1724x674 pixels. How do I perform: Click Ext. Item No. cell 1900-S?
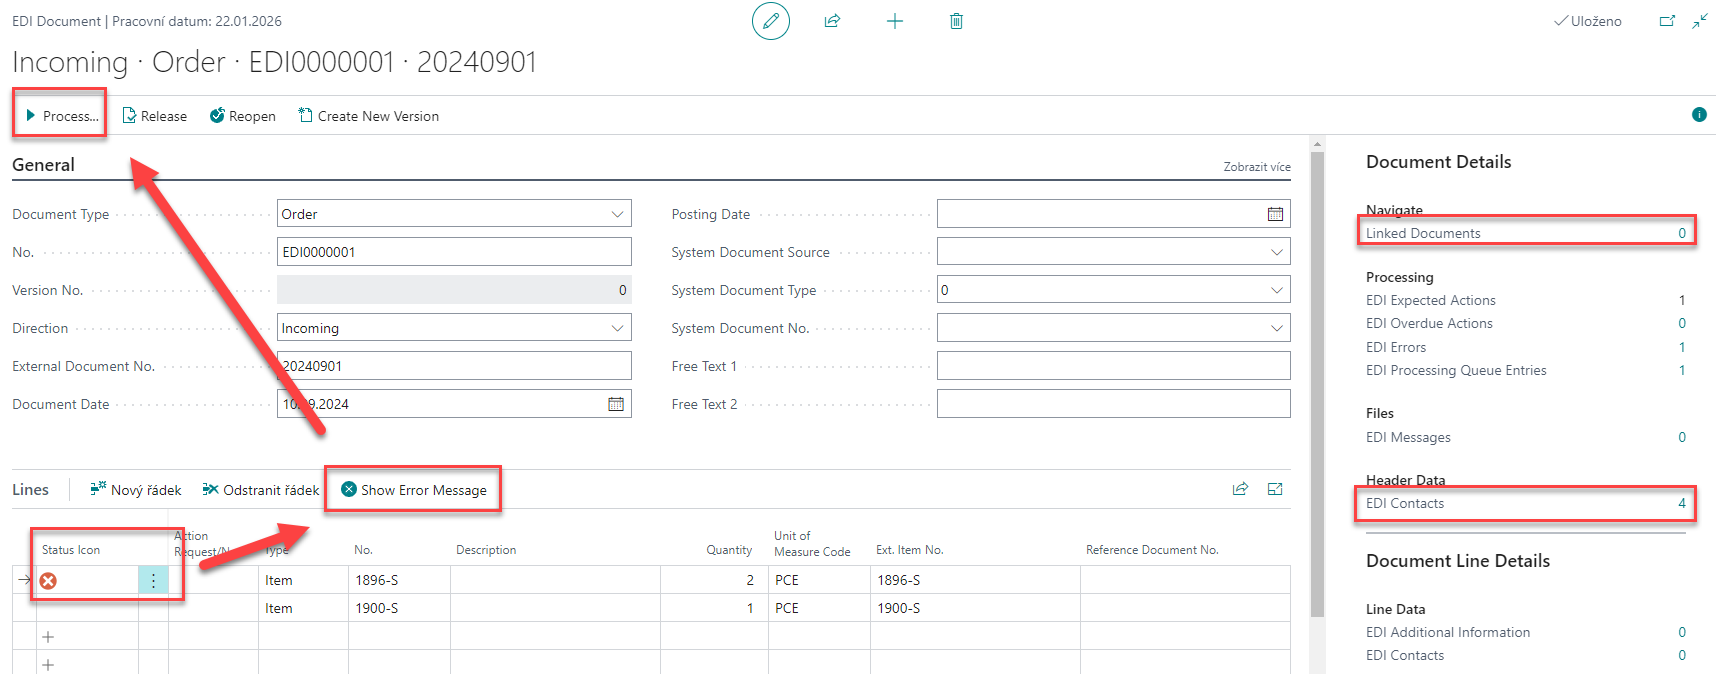[x=975, y=608]
